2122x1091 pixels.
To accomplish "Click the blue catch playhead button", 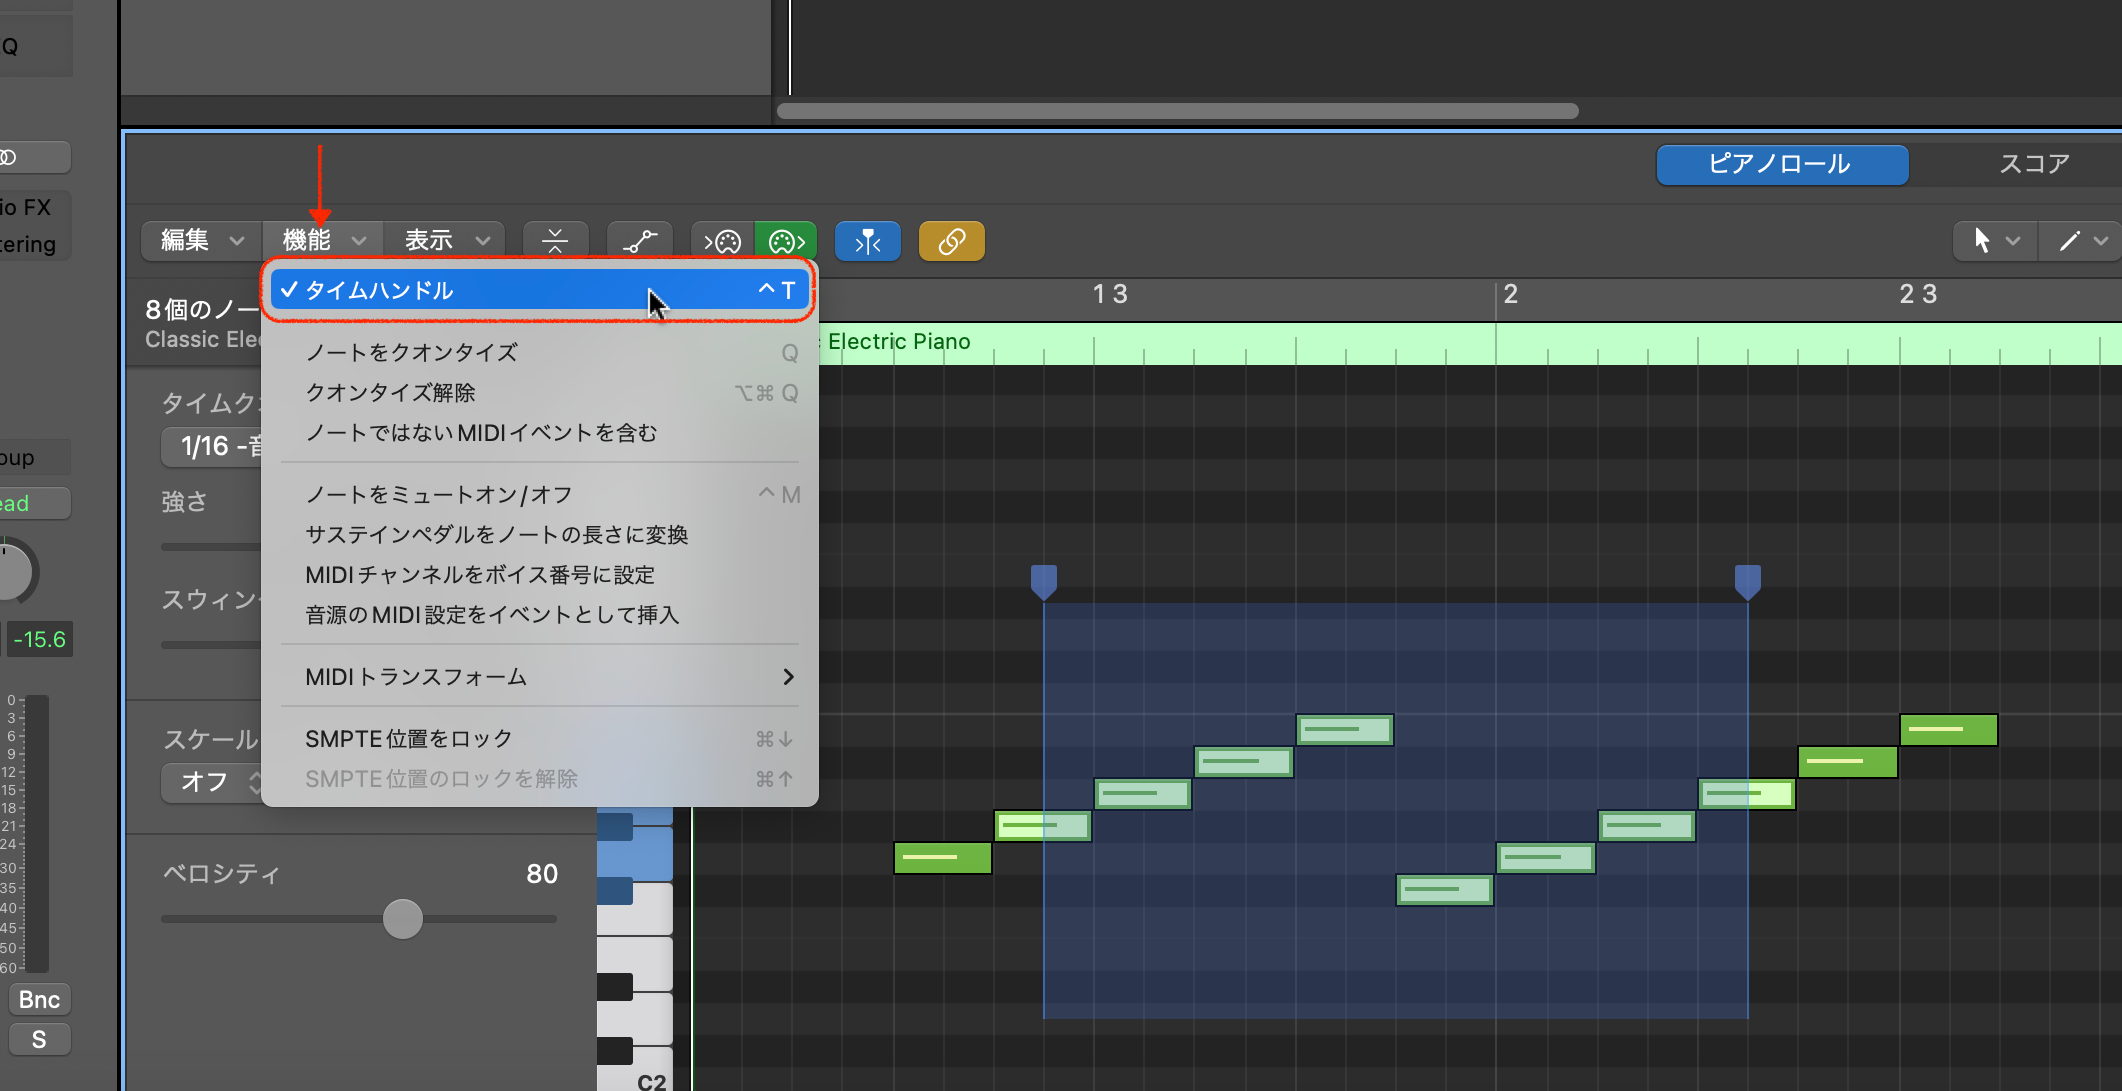I will click(867, 241).
